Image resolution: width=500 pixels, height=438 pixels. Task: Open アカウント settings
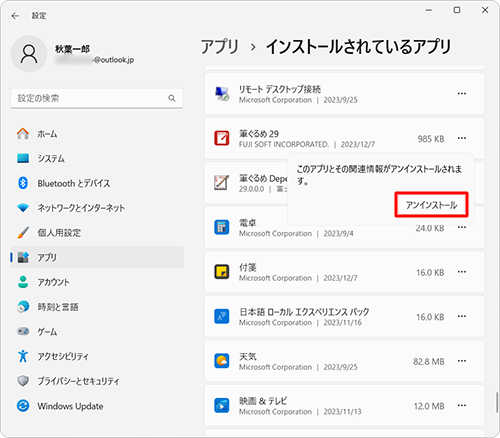point(97,282)
